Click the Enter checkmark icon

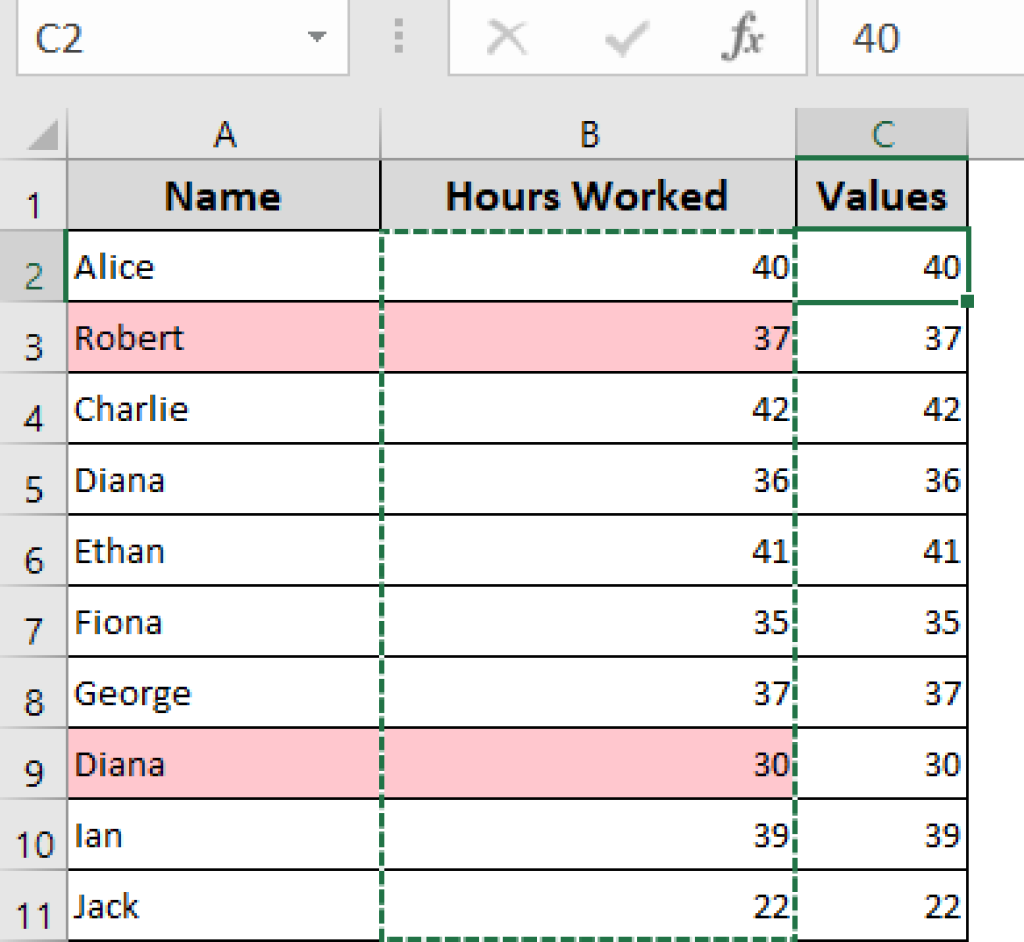625,38
